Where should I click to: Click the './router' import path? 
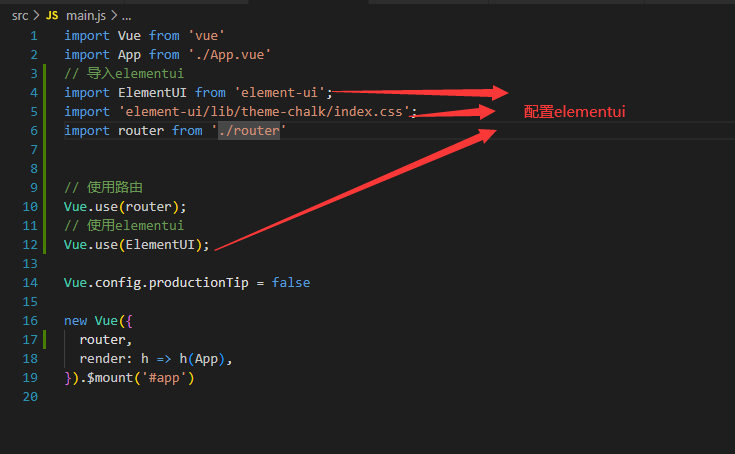tap(248, 131)
